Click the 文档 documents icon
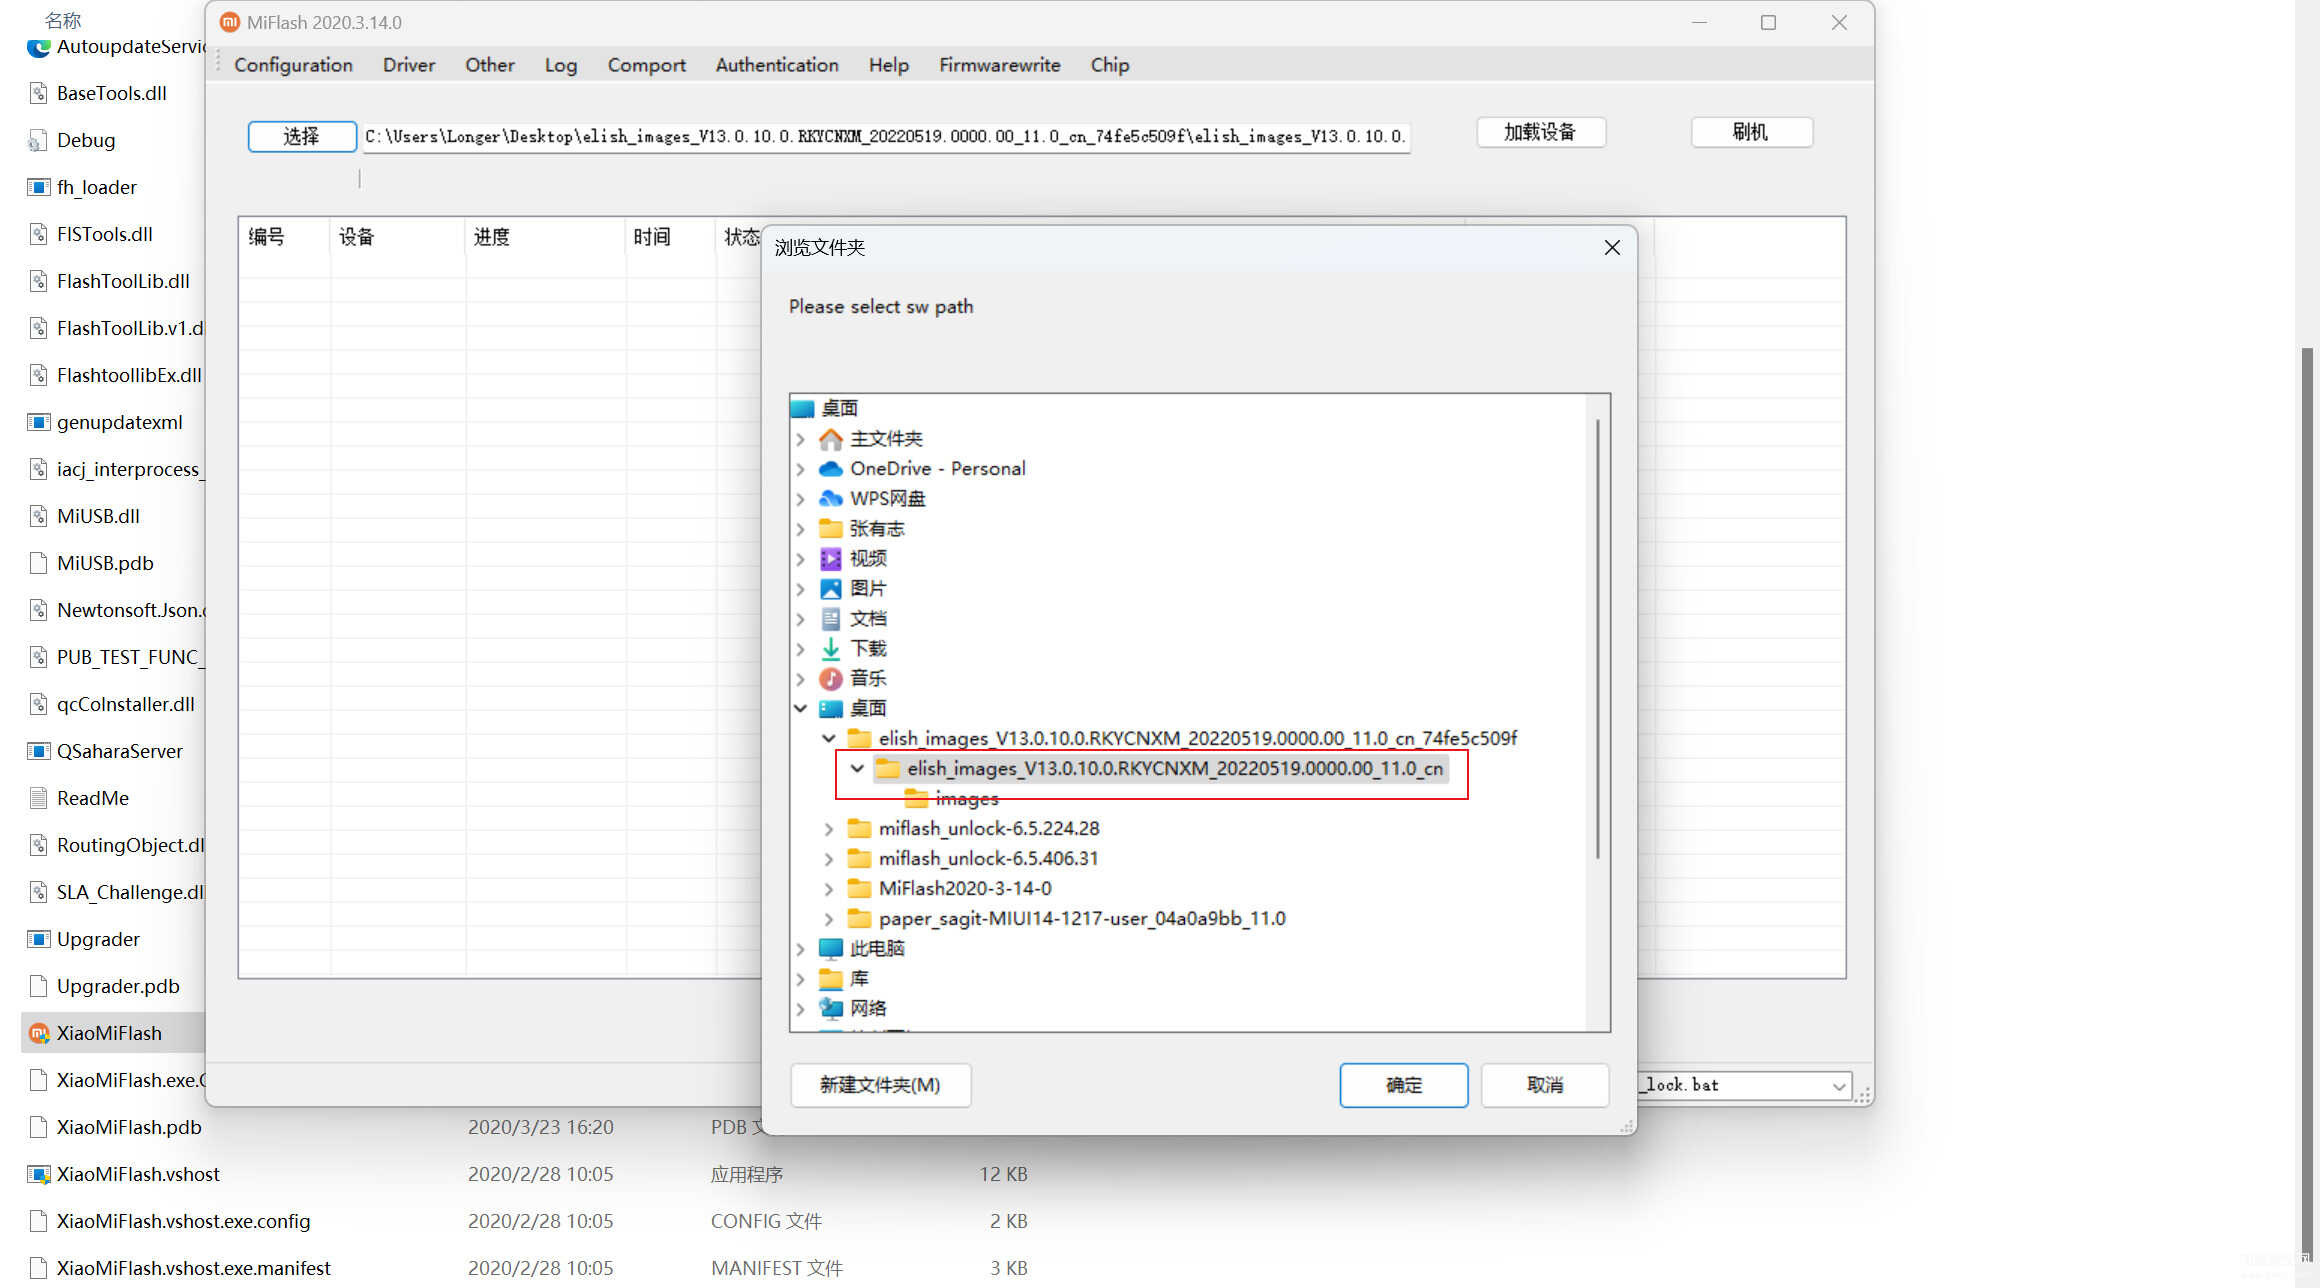The height and width of the screenshot is (1288, 2320). click(x=831, y=618)
